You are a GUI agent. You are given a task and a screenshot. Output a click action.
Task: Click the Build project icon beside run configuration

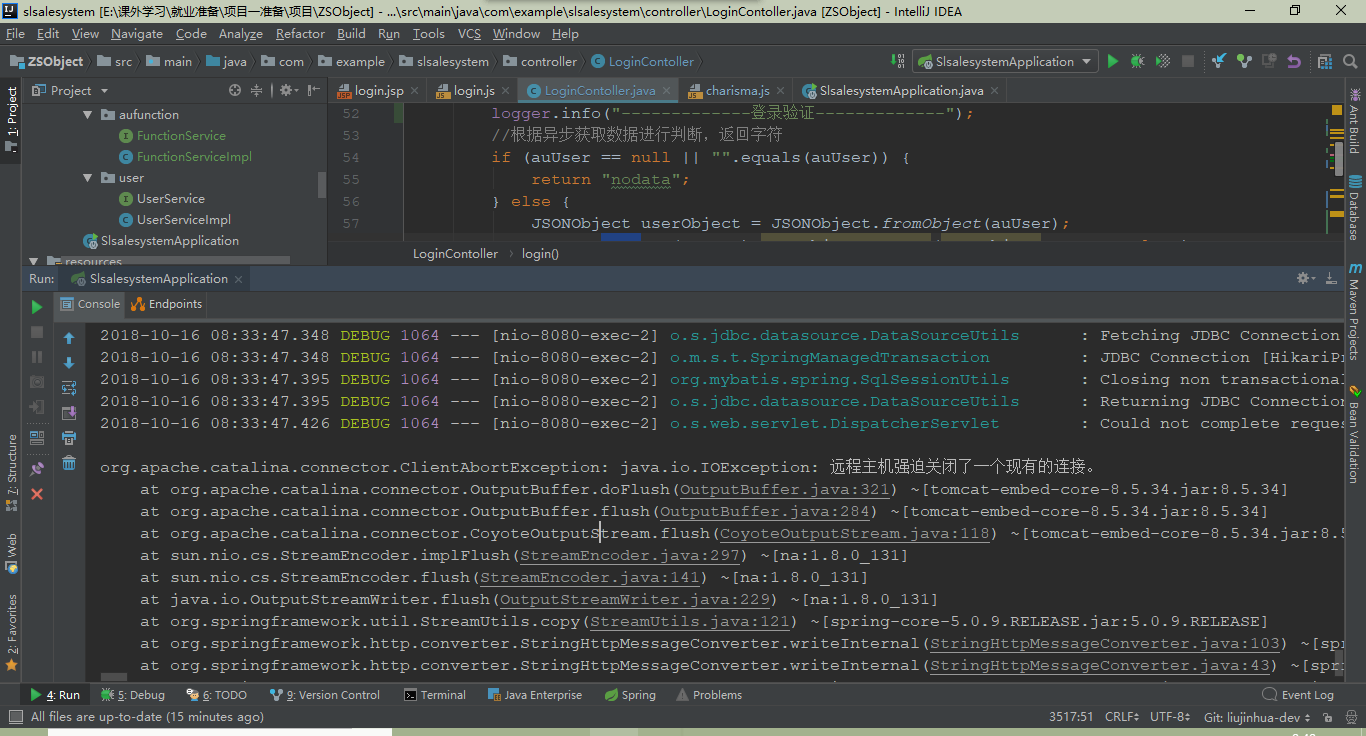(x=897, y=61)
